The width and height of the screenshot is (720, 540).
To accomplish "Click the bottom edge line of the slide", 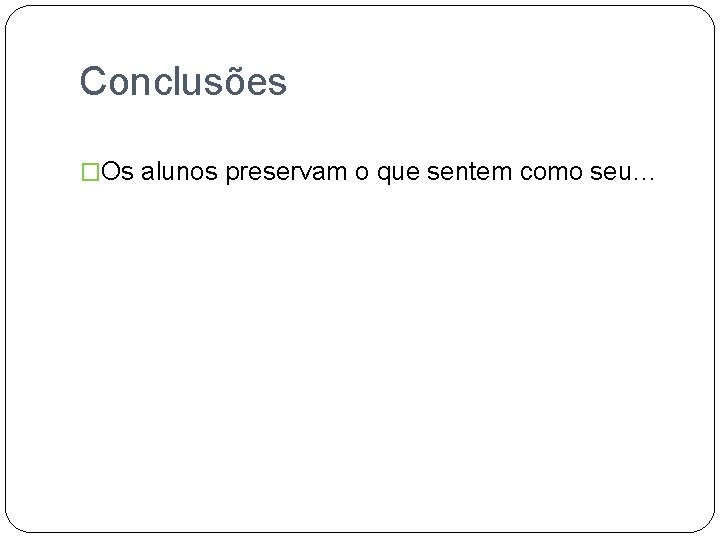I will click(360, 531).
